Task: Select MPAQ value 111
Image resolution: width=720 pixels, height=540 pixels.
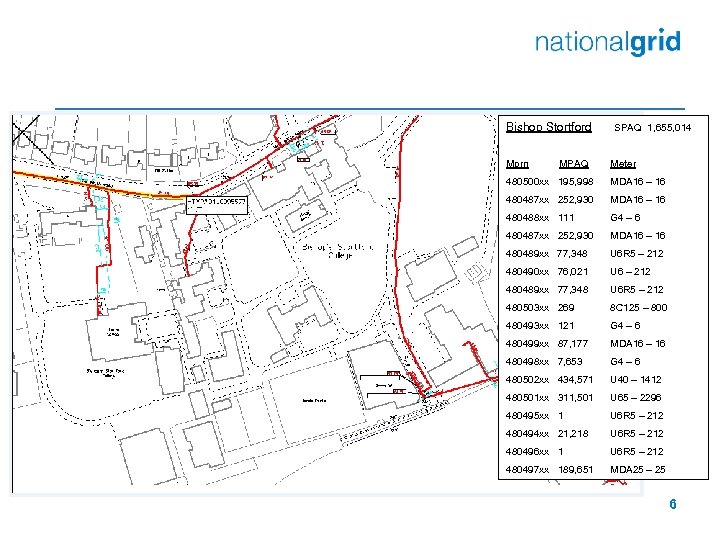Action: tap(566, 218)
